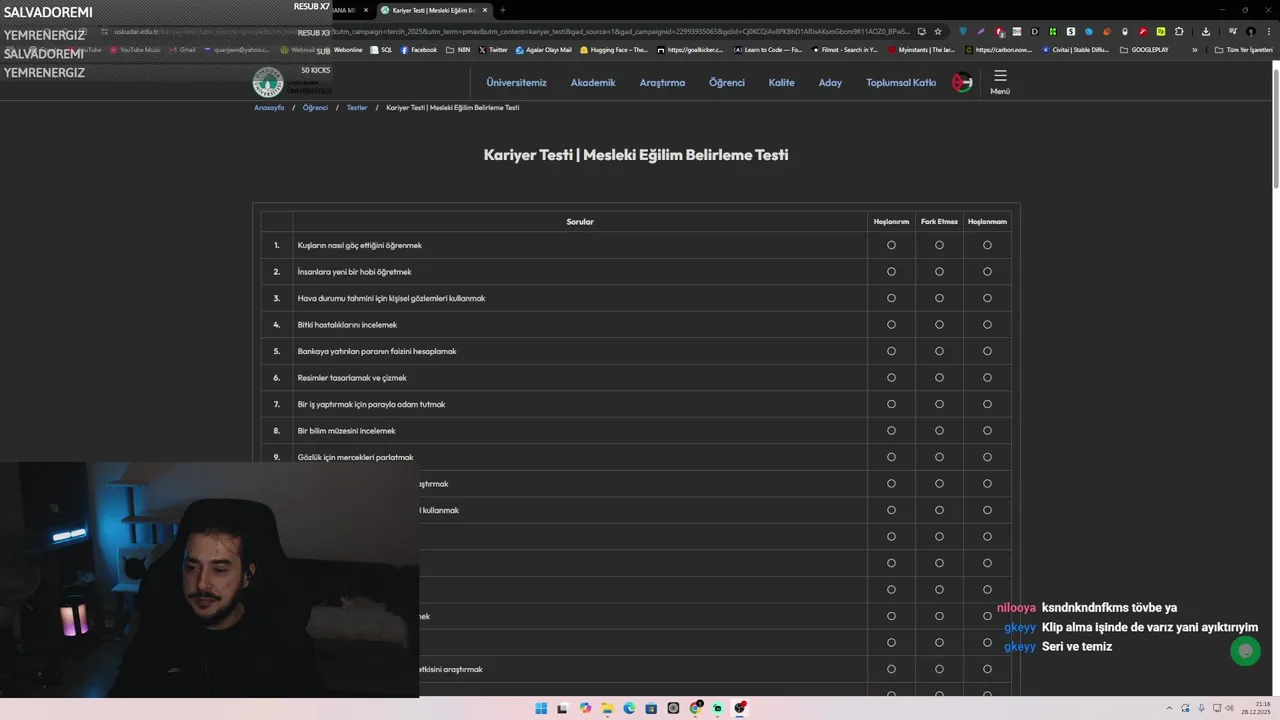Image resolution: width=1280 pixels, height=720 pixels.
Task: Open the NBN bookmark folder
Action: [458, 50]
